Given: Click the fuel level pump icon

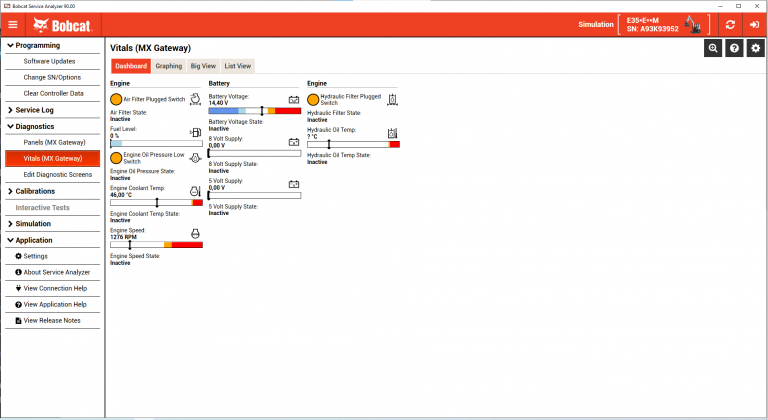Looking at the screenshot, I should click(x=195, y=132).
